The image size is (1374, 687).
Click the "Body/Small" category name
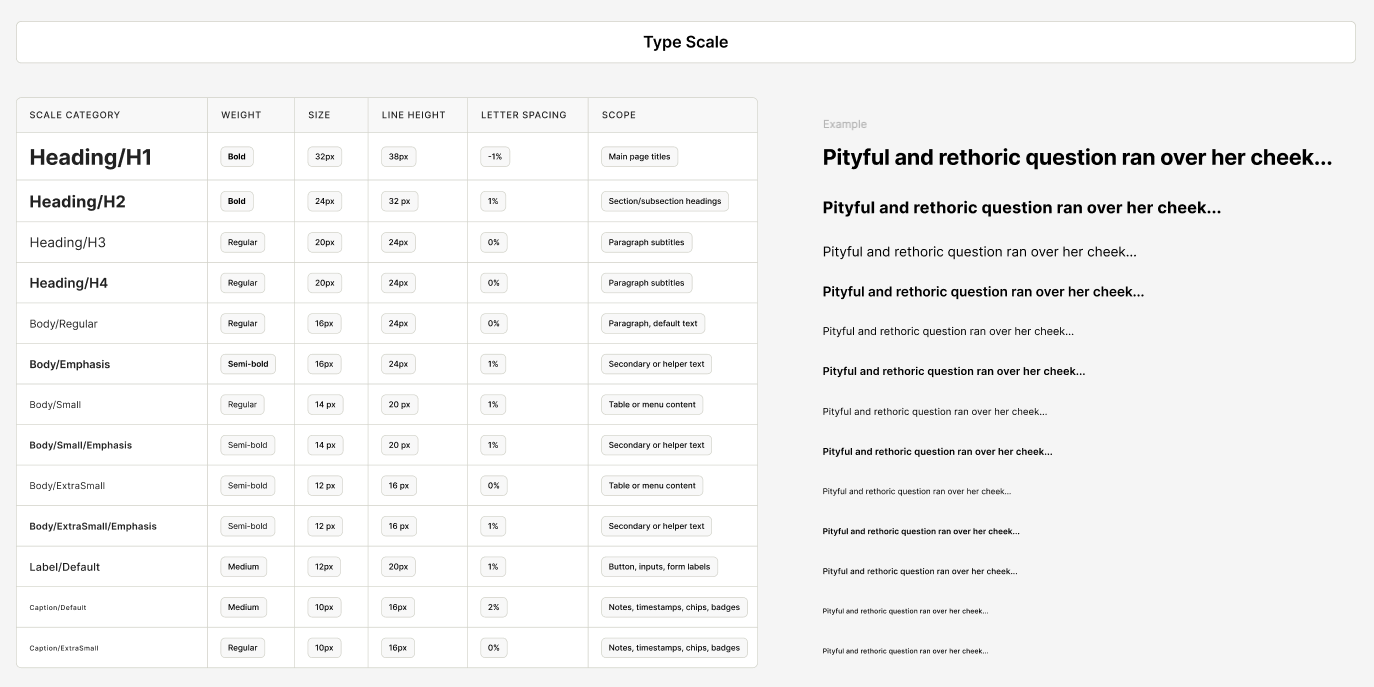click(x=55, y=405)
